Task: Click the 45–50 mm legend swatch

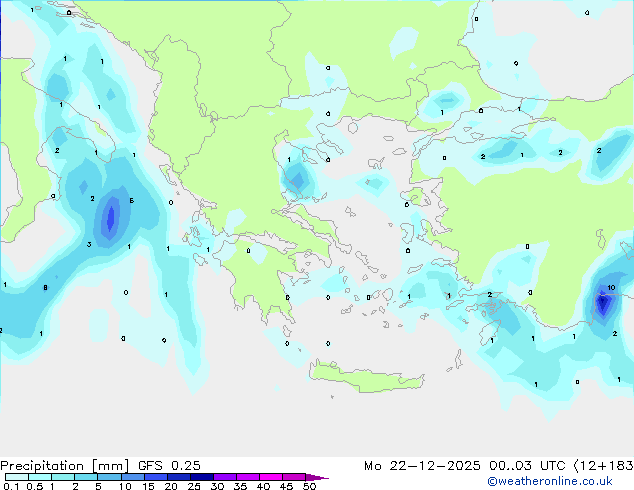Action: [294, 477]
